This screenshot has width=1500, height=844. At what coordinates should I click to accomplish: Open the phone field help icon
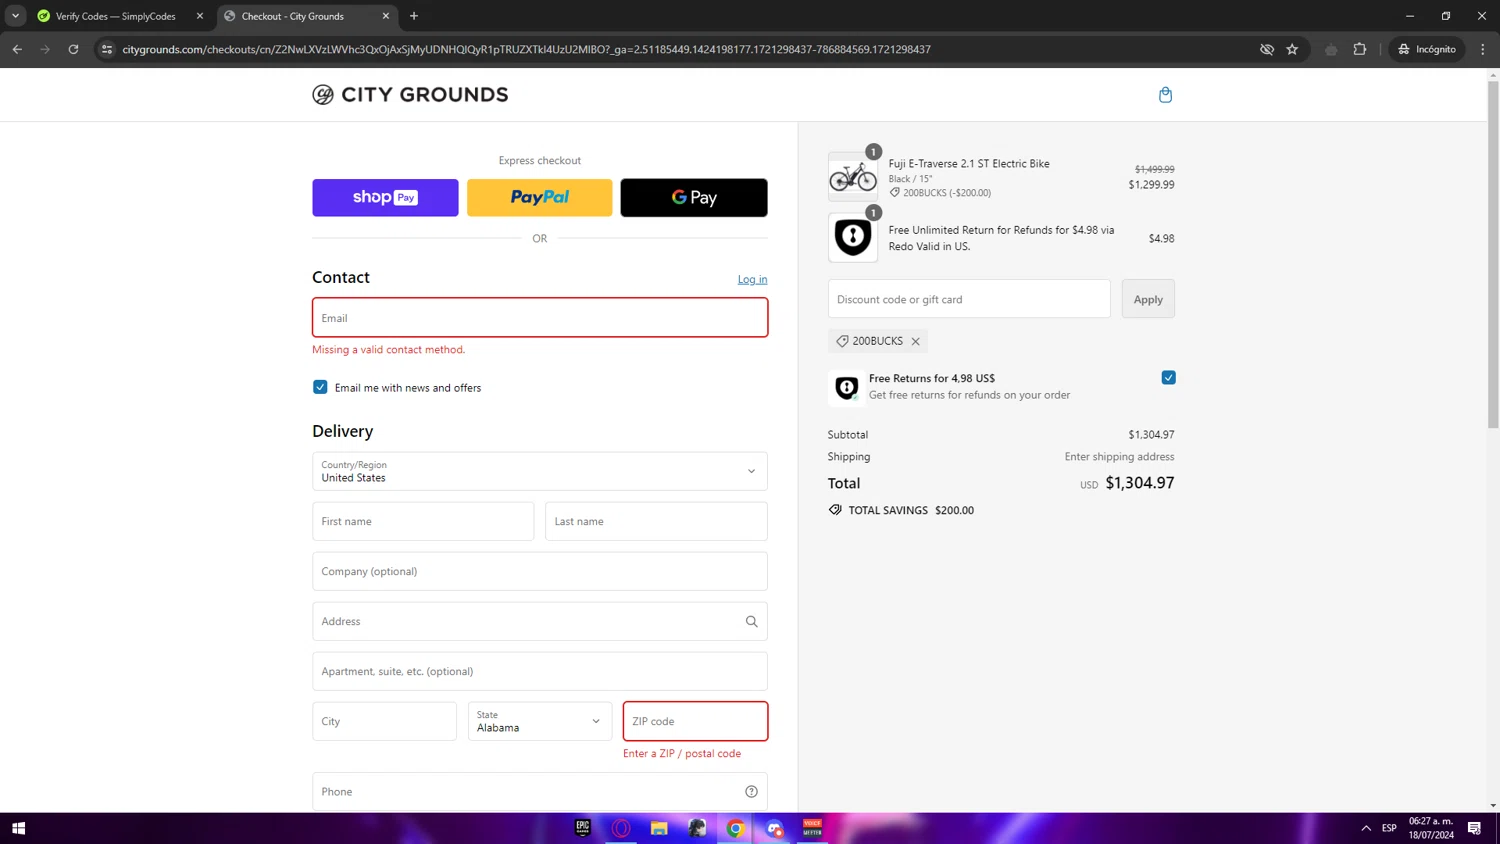(751, 792)
